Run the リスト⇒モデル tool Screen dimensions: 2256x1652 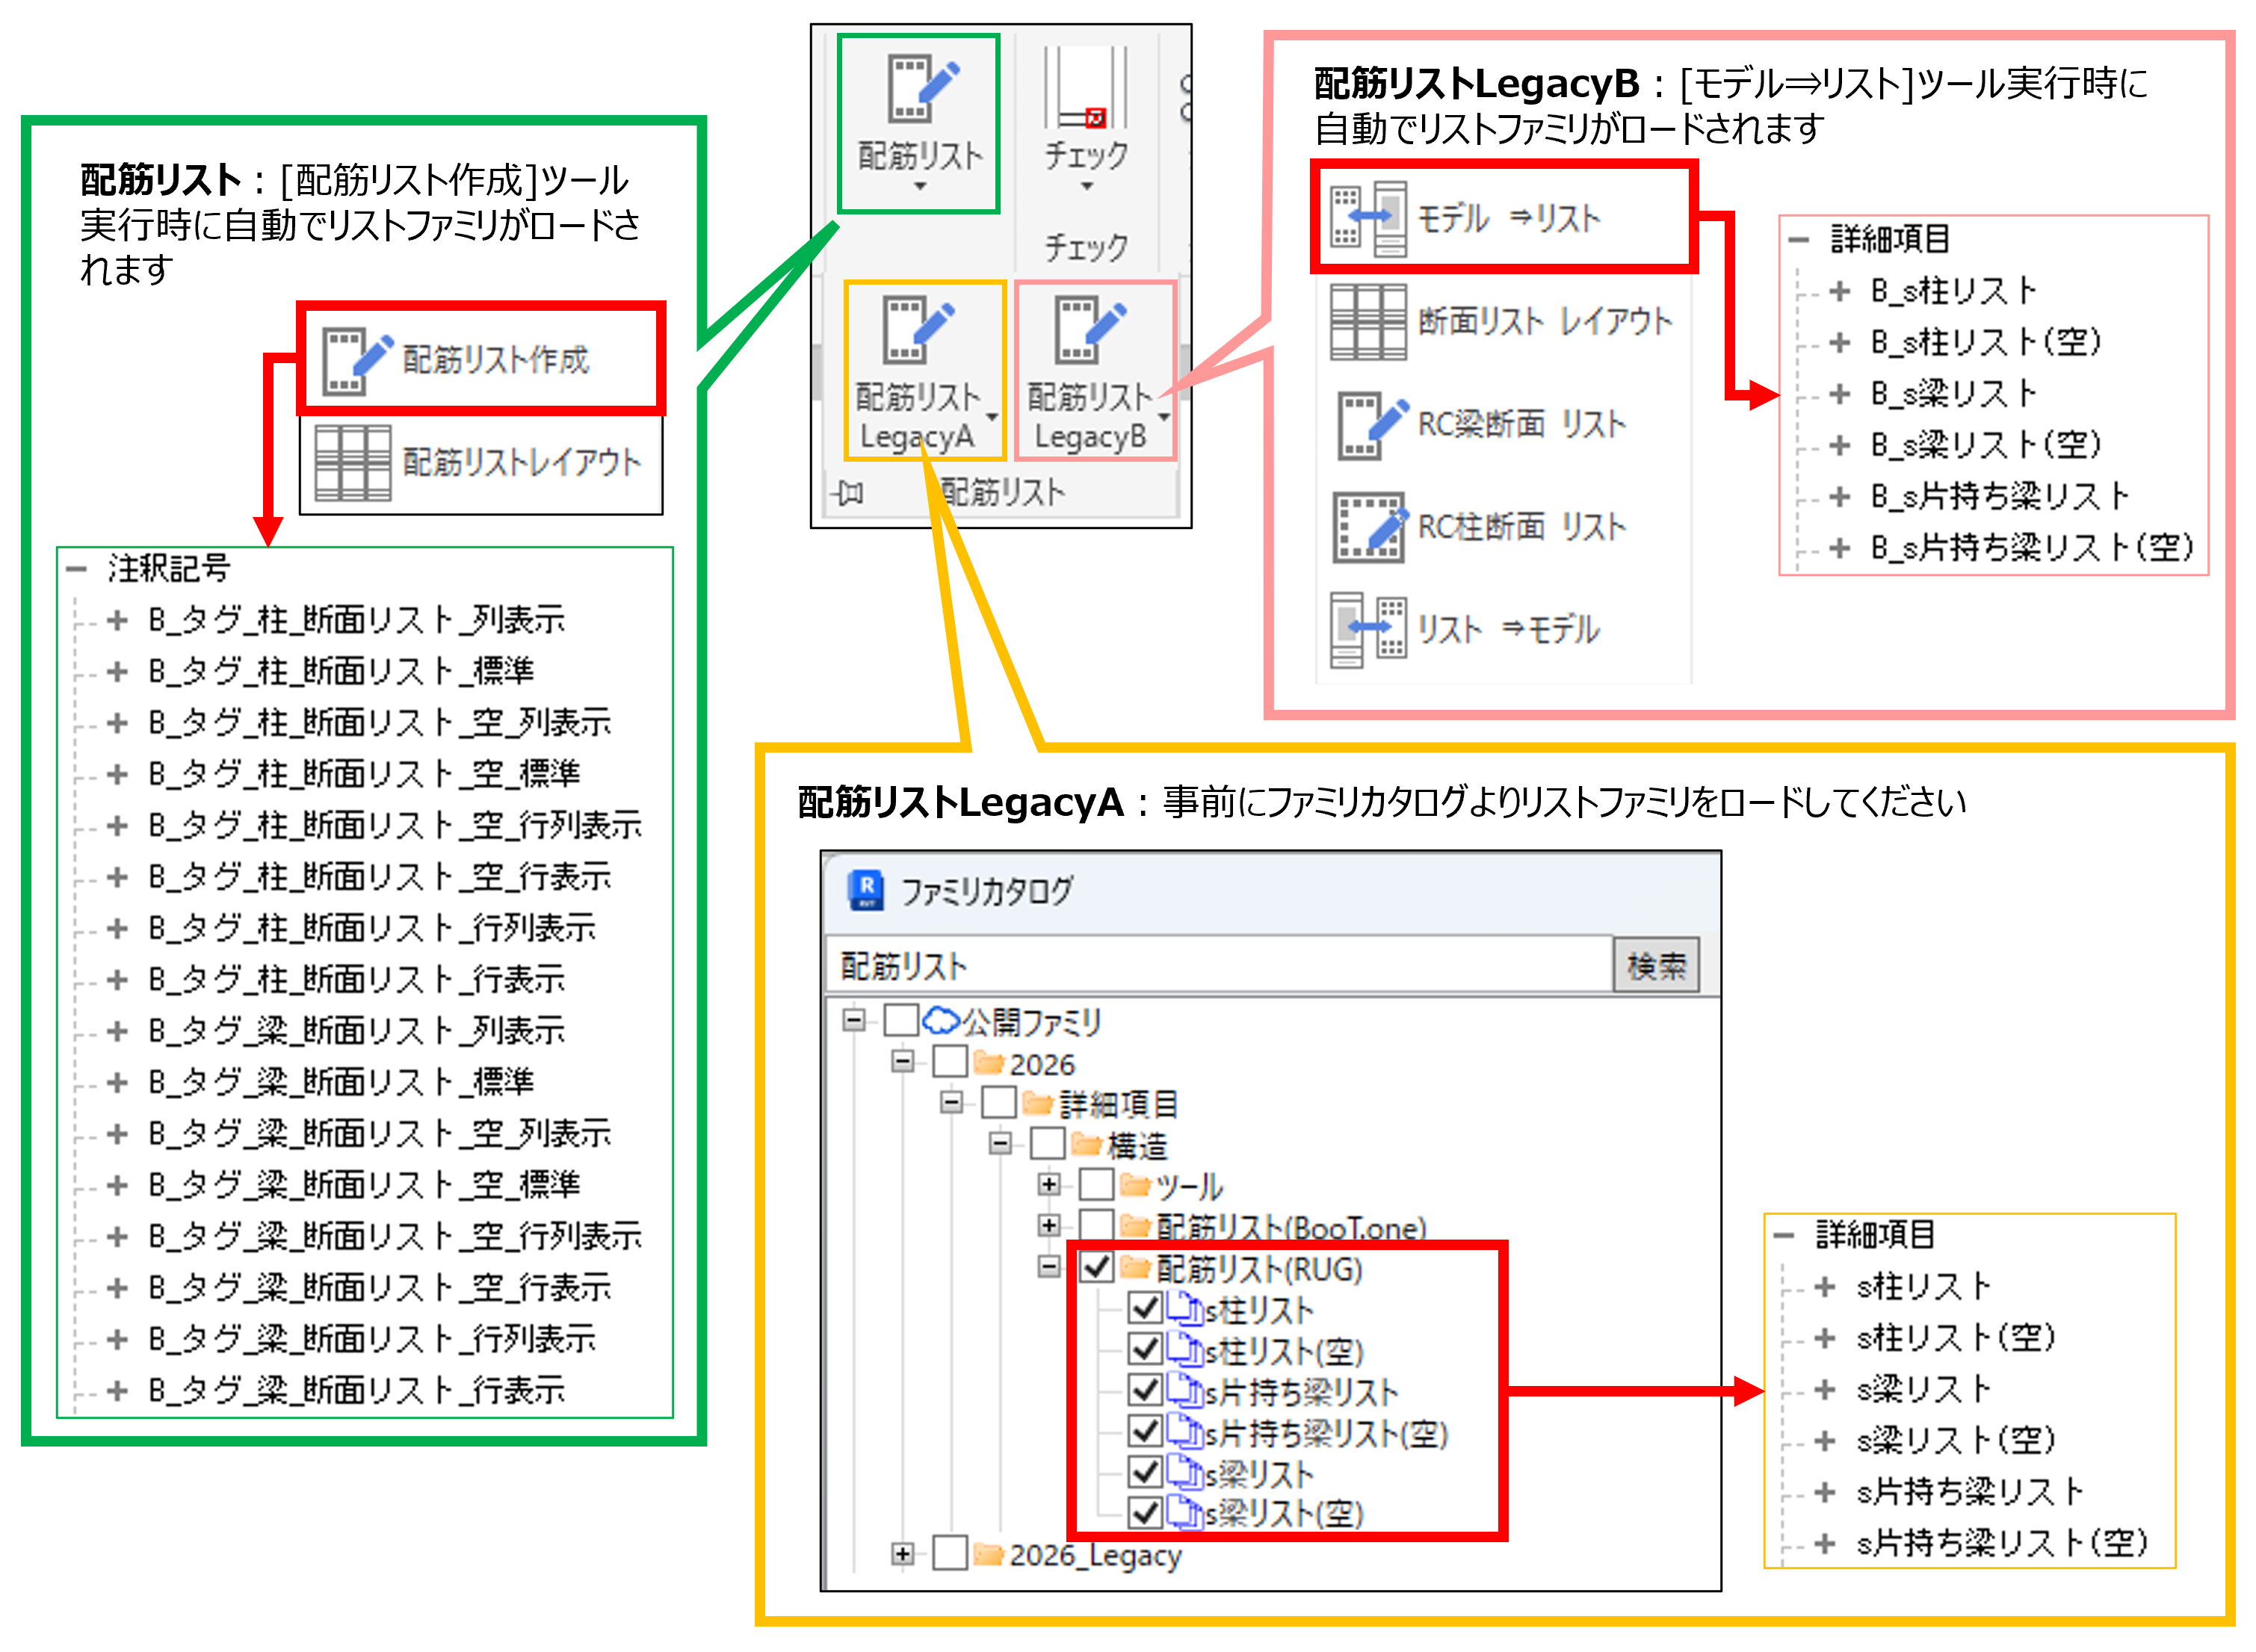(x=1466, y=629)
